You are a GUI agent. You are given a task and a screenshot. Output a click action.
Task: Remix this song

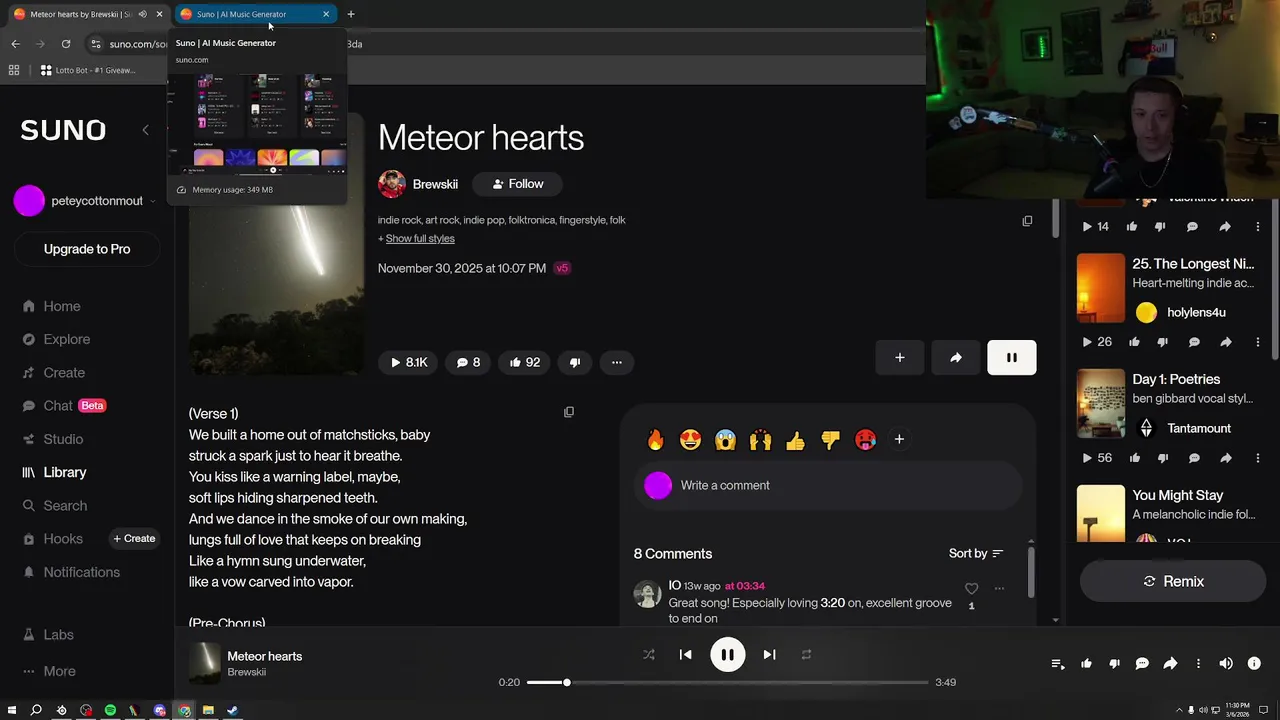point(1172,581)
